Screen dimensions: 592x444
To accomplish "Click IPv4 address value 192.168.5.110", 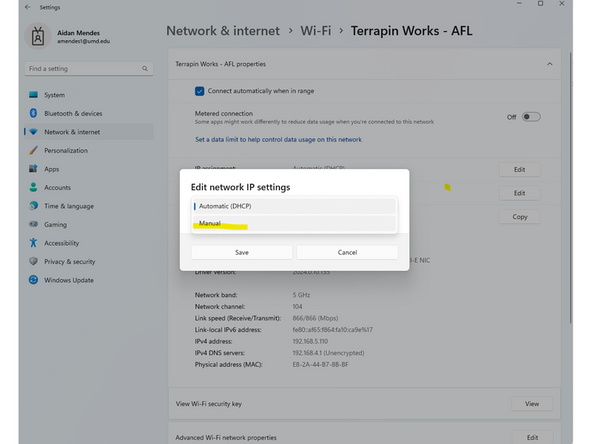I will pos(310,341).
